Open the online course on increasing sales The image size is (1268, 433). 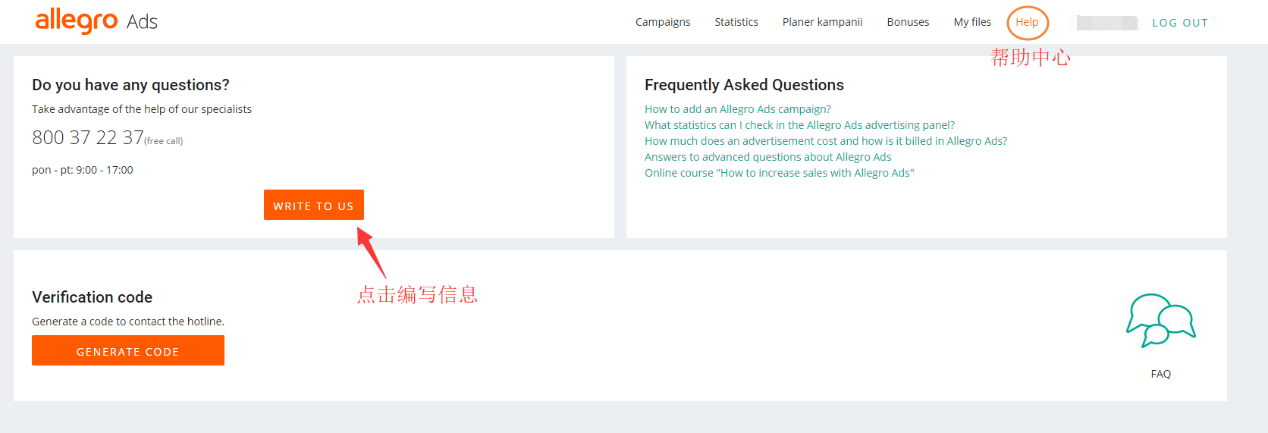point(780,174)
